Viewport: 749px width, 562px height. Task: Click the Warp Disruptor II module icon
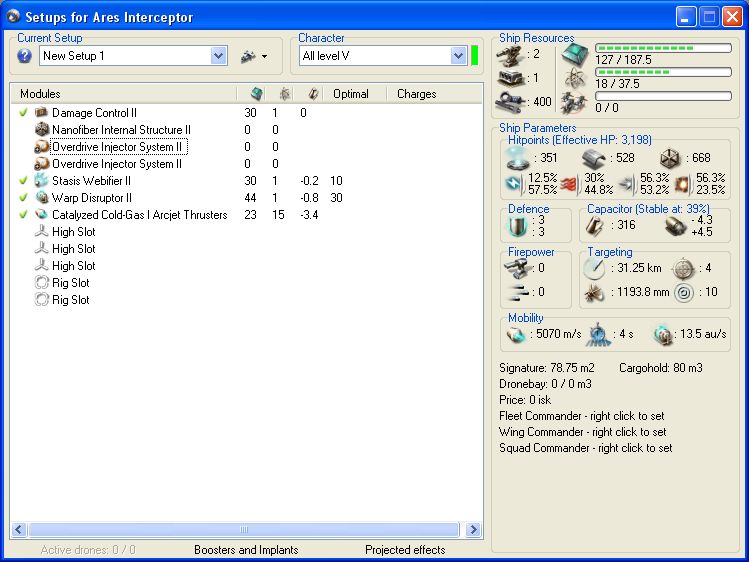pos(42,198)
